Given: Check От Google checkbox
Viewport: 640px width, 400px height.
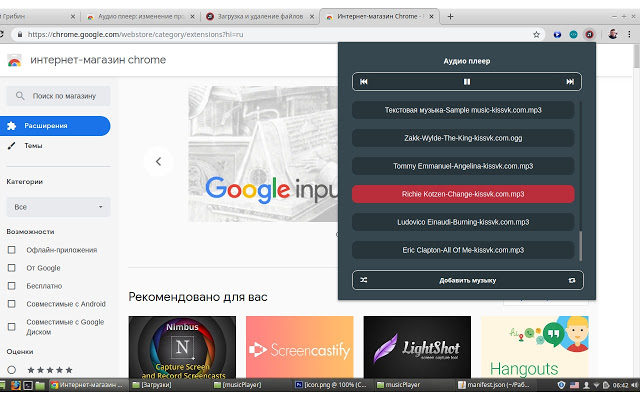Looking at the screenshot, I should click(11, 268).
